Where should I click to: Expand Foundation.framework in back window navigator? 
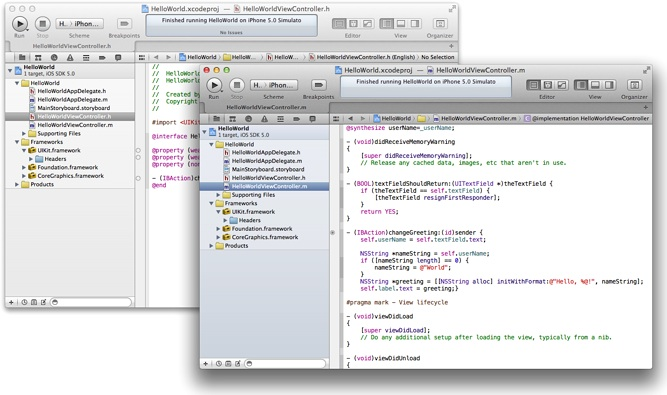tap(24, 168)
